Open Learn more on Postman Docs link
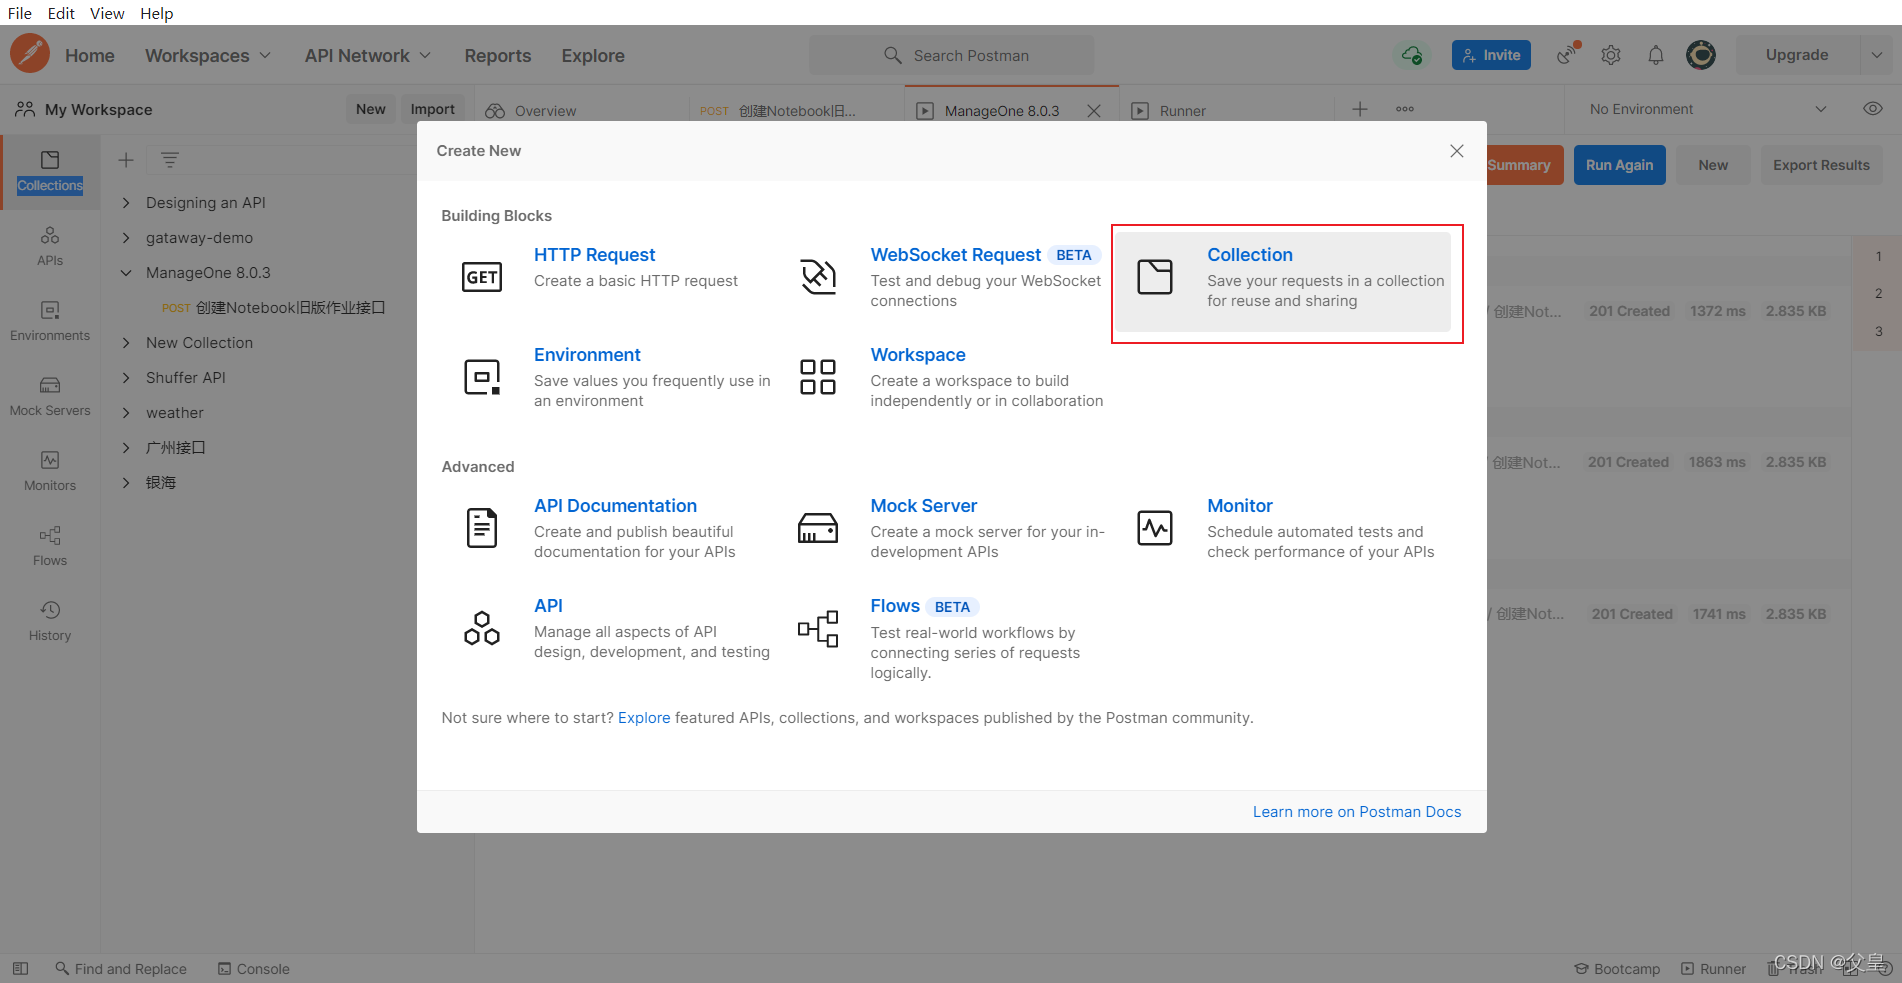This screenshot has width=1902, height=983. pyautogui.click(x=1357, y=812)
